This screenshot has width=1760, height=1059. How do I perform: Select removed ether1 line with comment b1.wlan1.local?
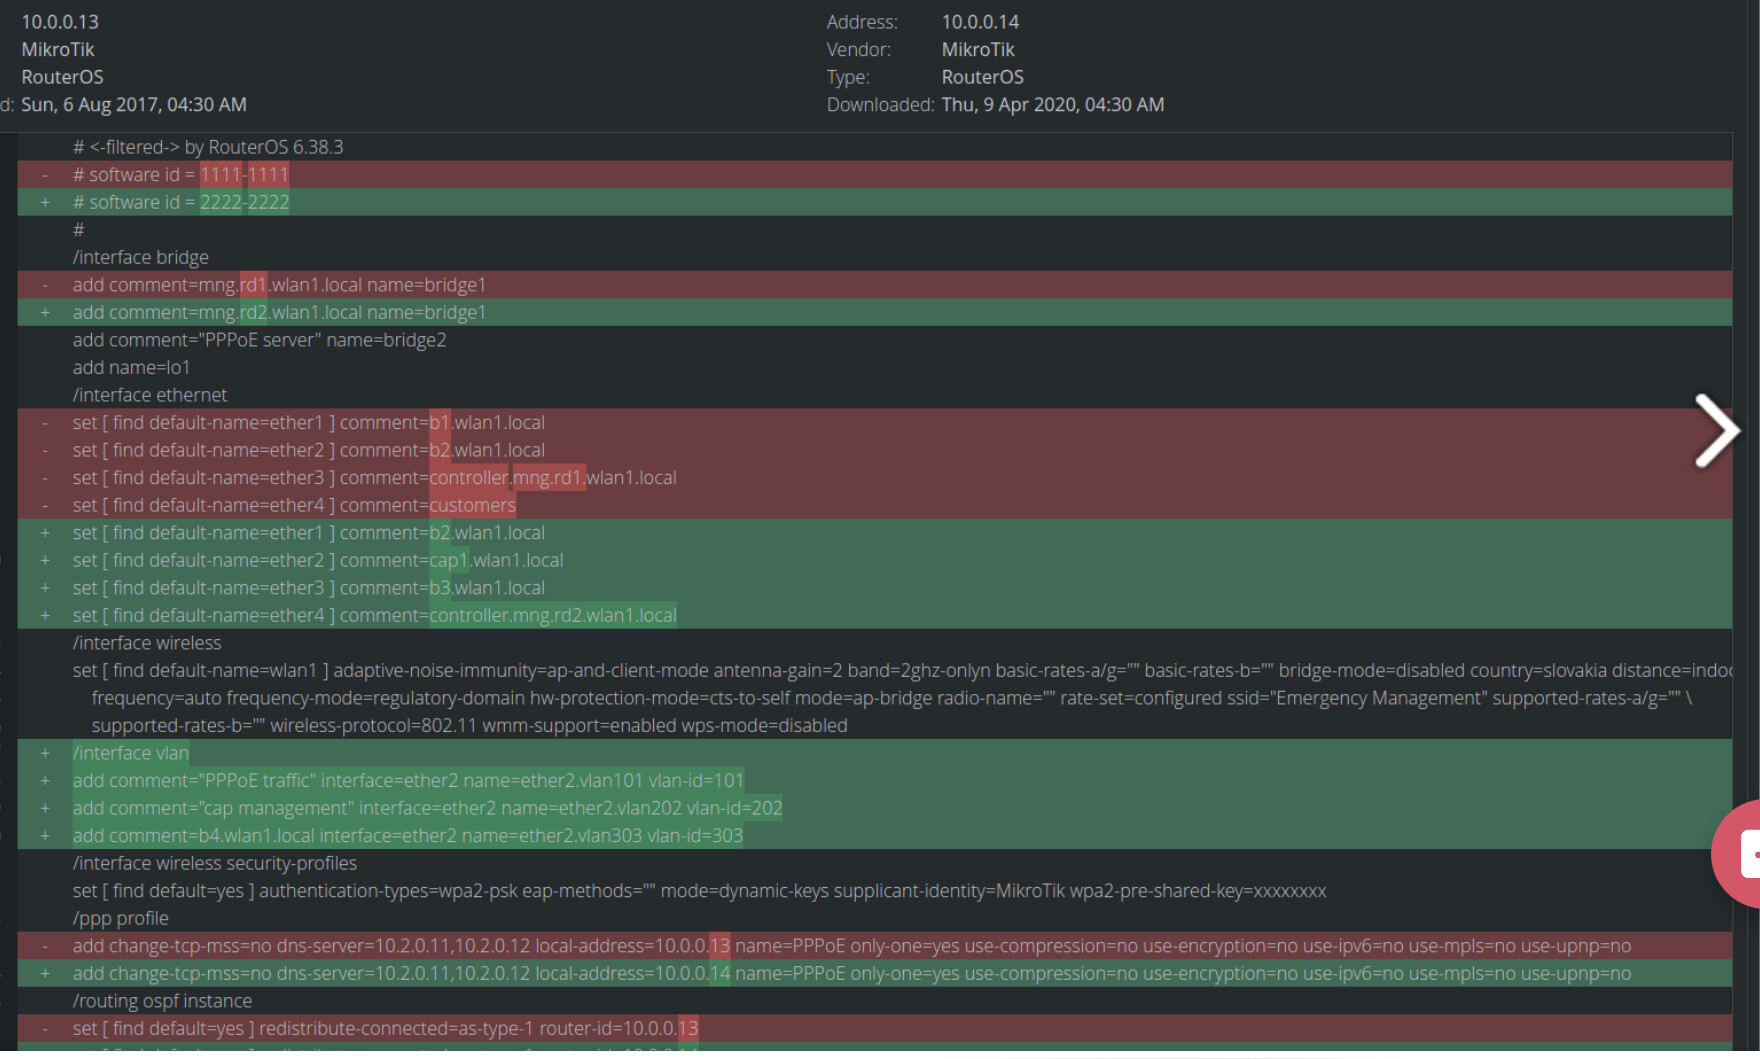(x=875, y=423)
